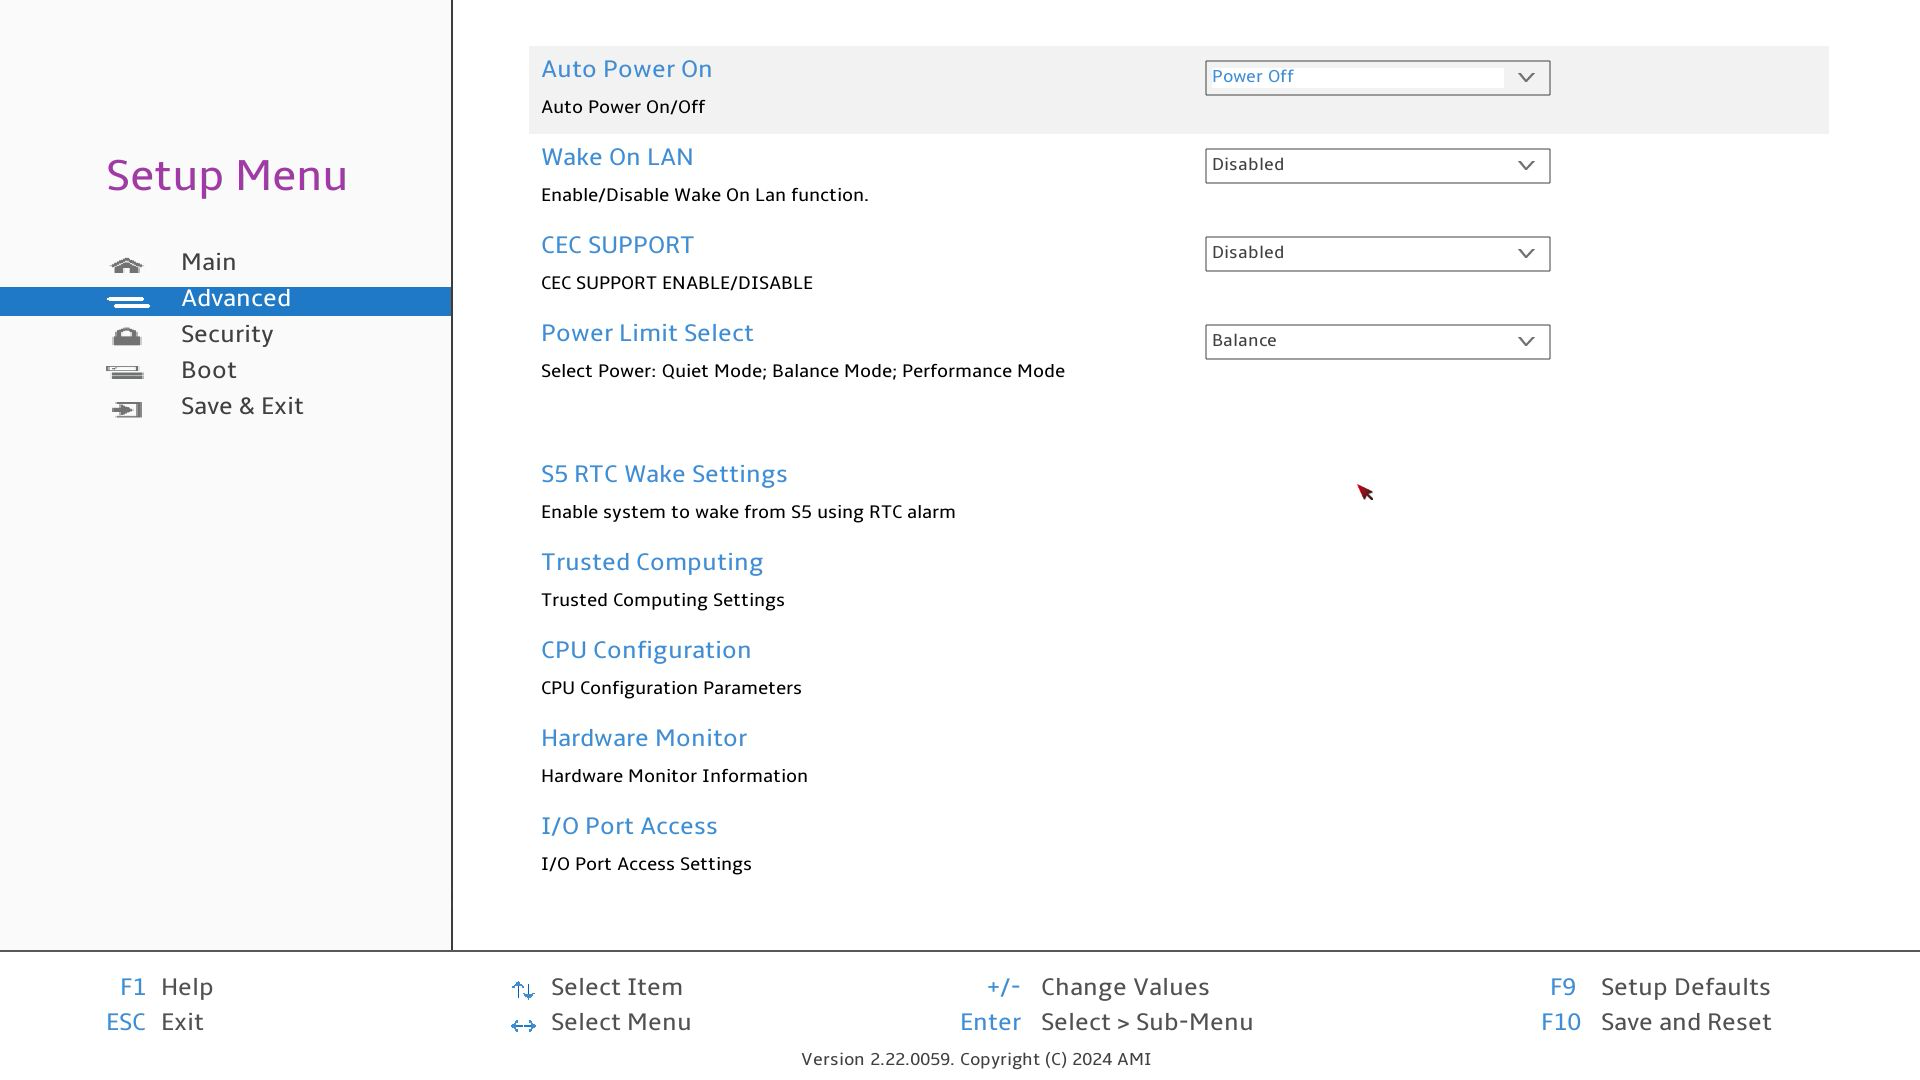Click the icon beside Advanced menu

click(x=127, y=301)
